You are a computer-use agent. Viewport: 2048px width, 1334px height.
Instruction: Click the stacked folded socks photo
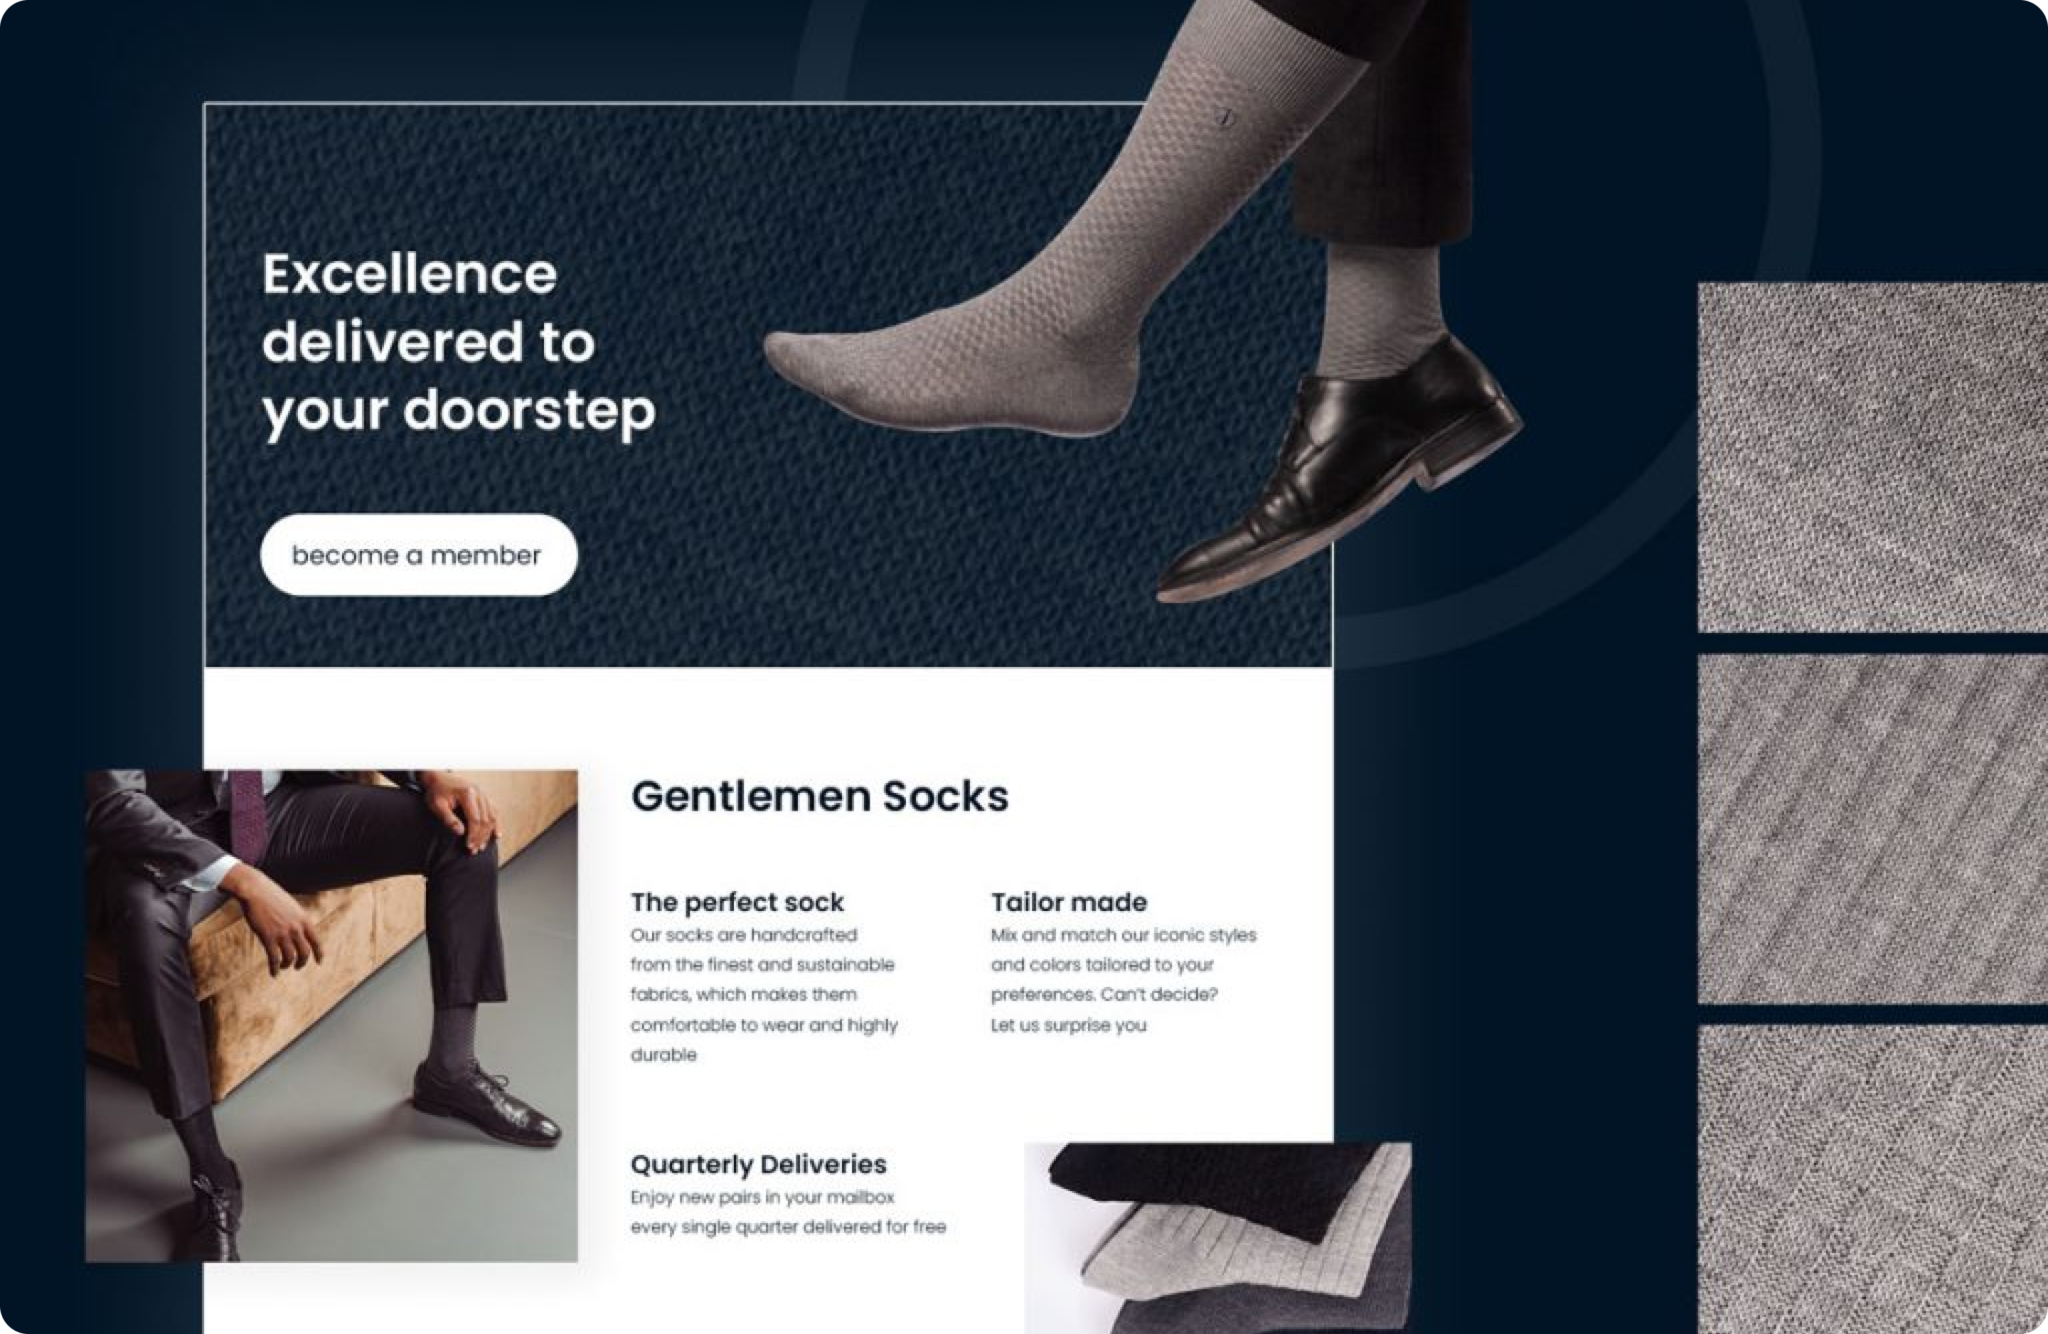coord(1218,1238)
